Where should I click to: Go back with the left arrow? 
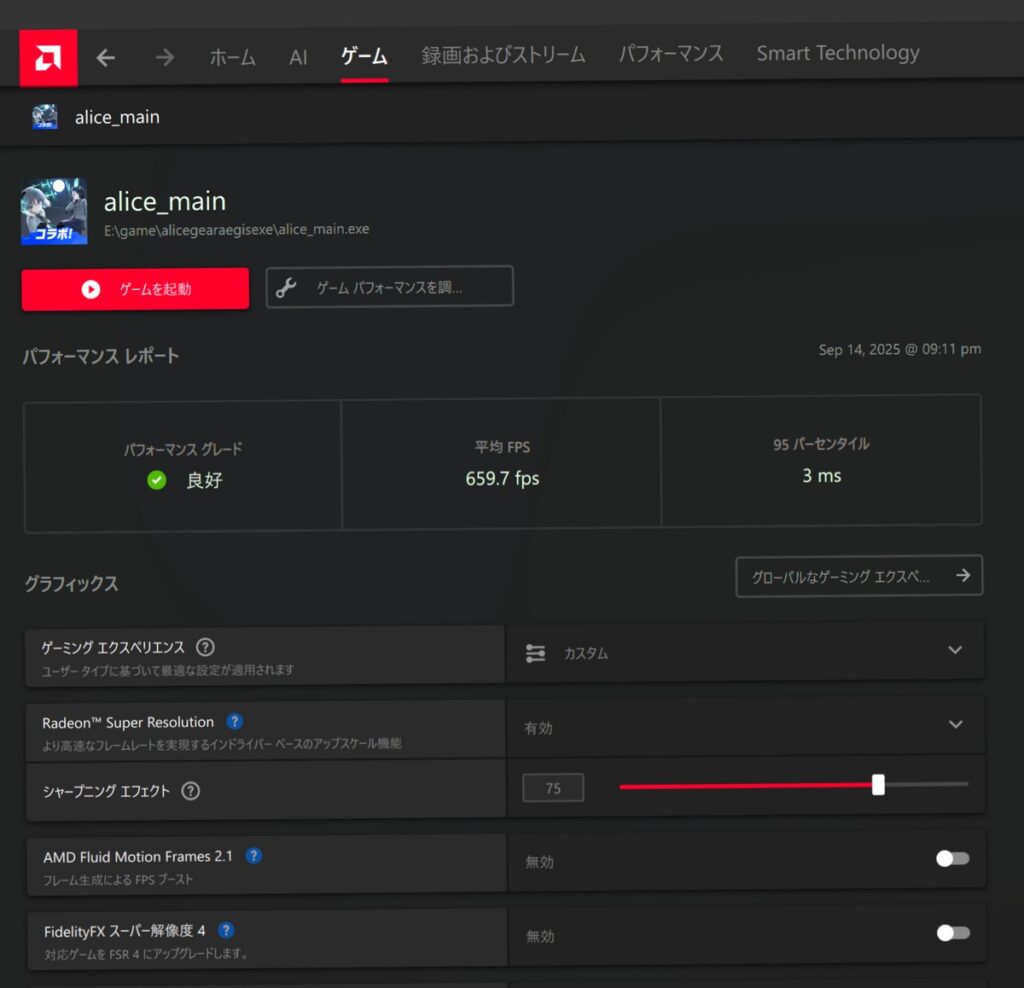click(x=106, y=58)
